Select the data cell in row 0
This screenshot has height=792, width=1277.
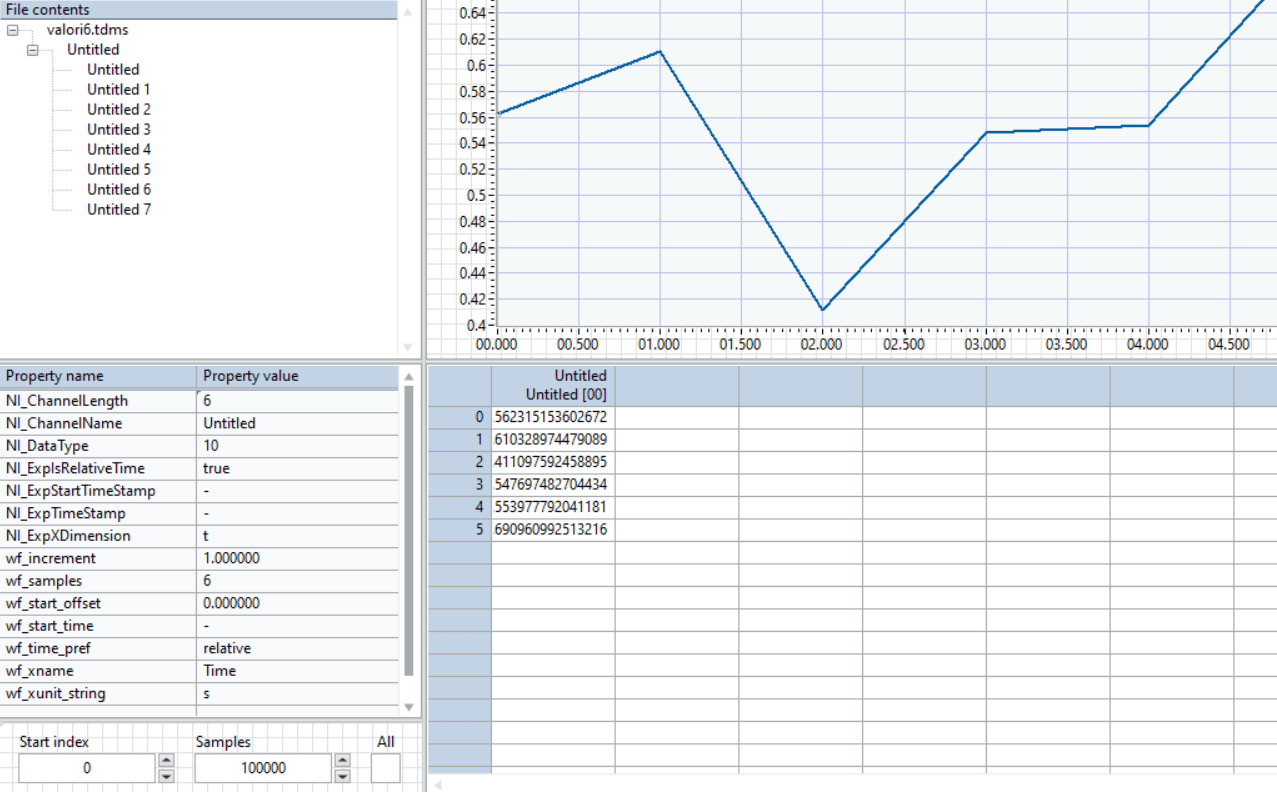coord(550,417)
